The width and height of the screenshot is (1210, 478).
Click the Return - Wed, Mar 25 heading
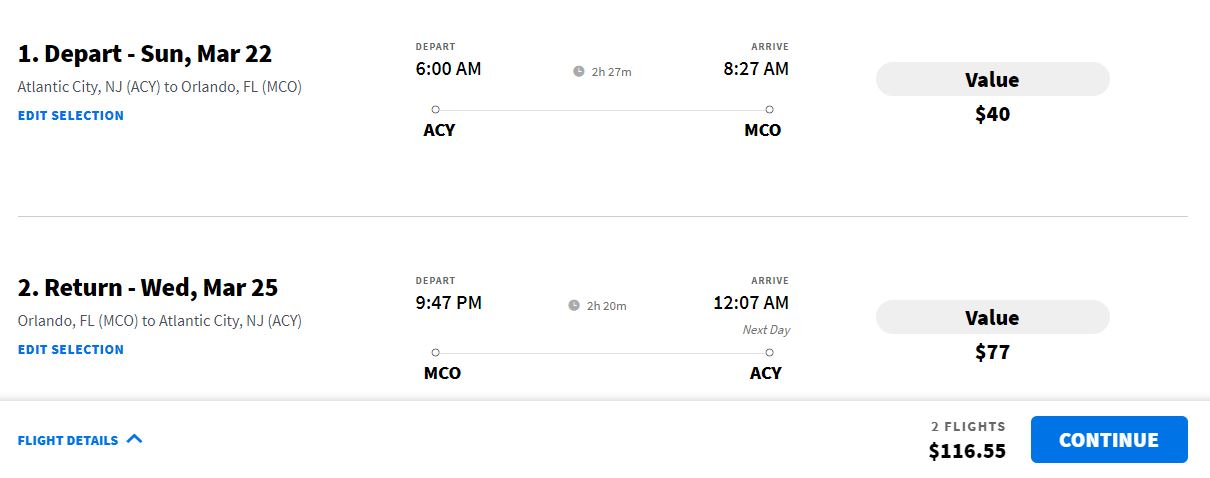(x=148, y=288)
